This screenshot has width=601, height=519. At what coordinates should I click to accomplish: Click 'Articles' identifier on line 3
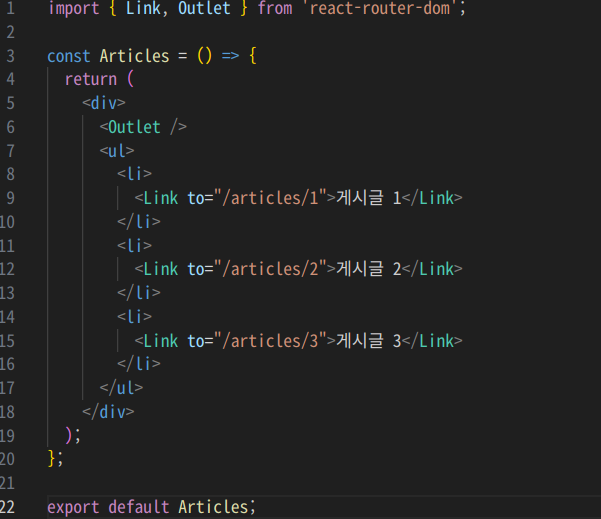pos(135,56)
